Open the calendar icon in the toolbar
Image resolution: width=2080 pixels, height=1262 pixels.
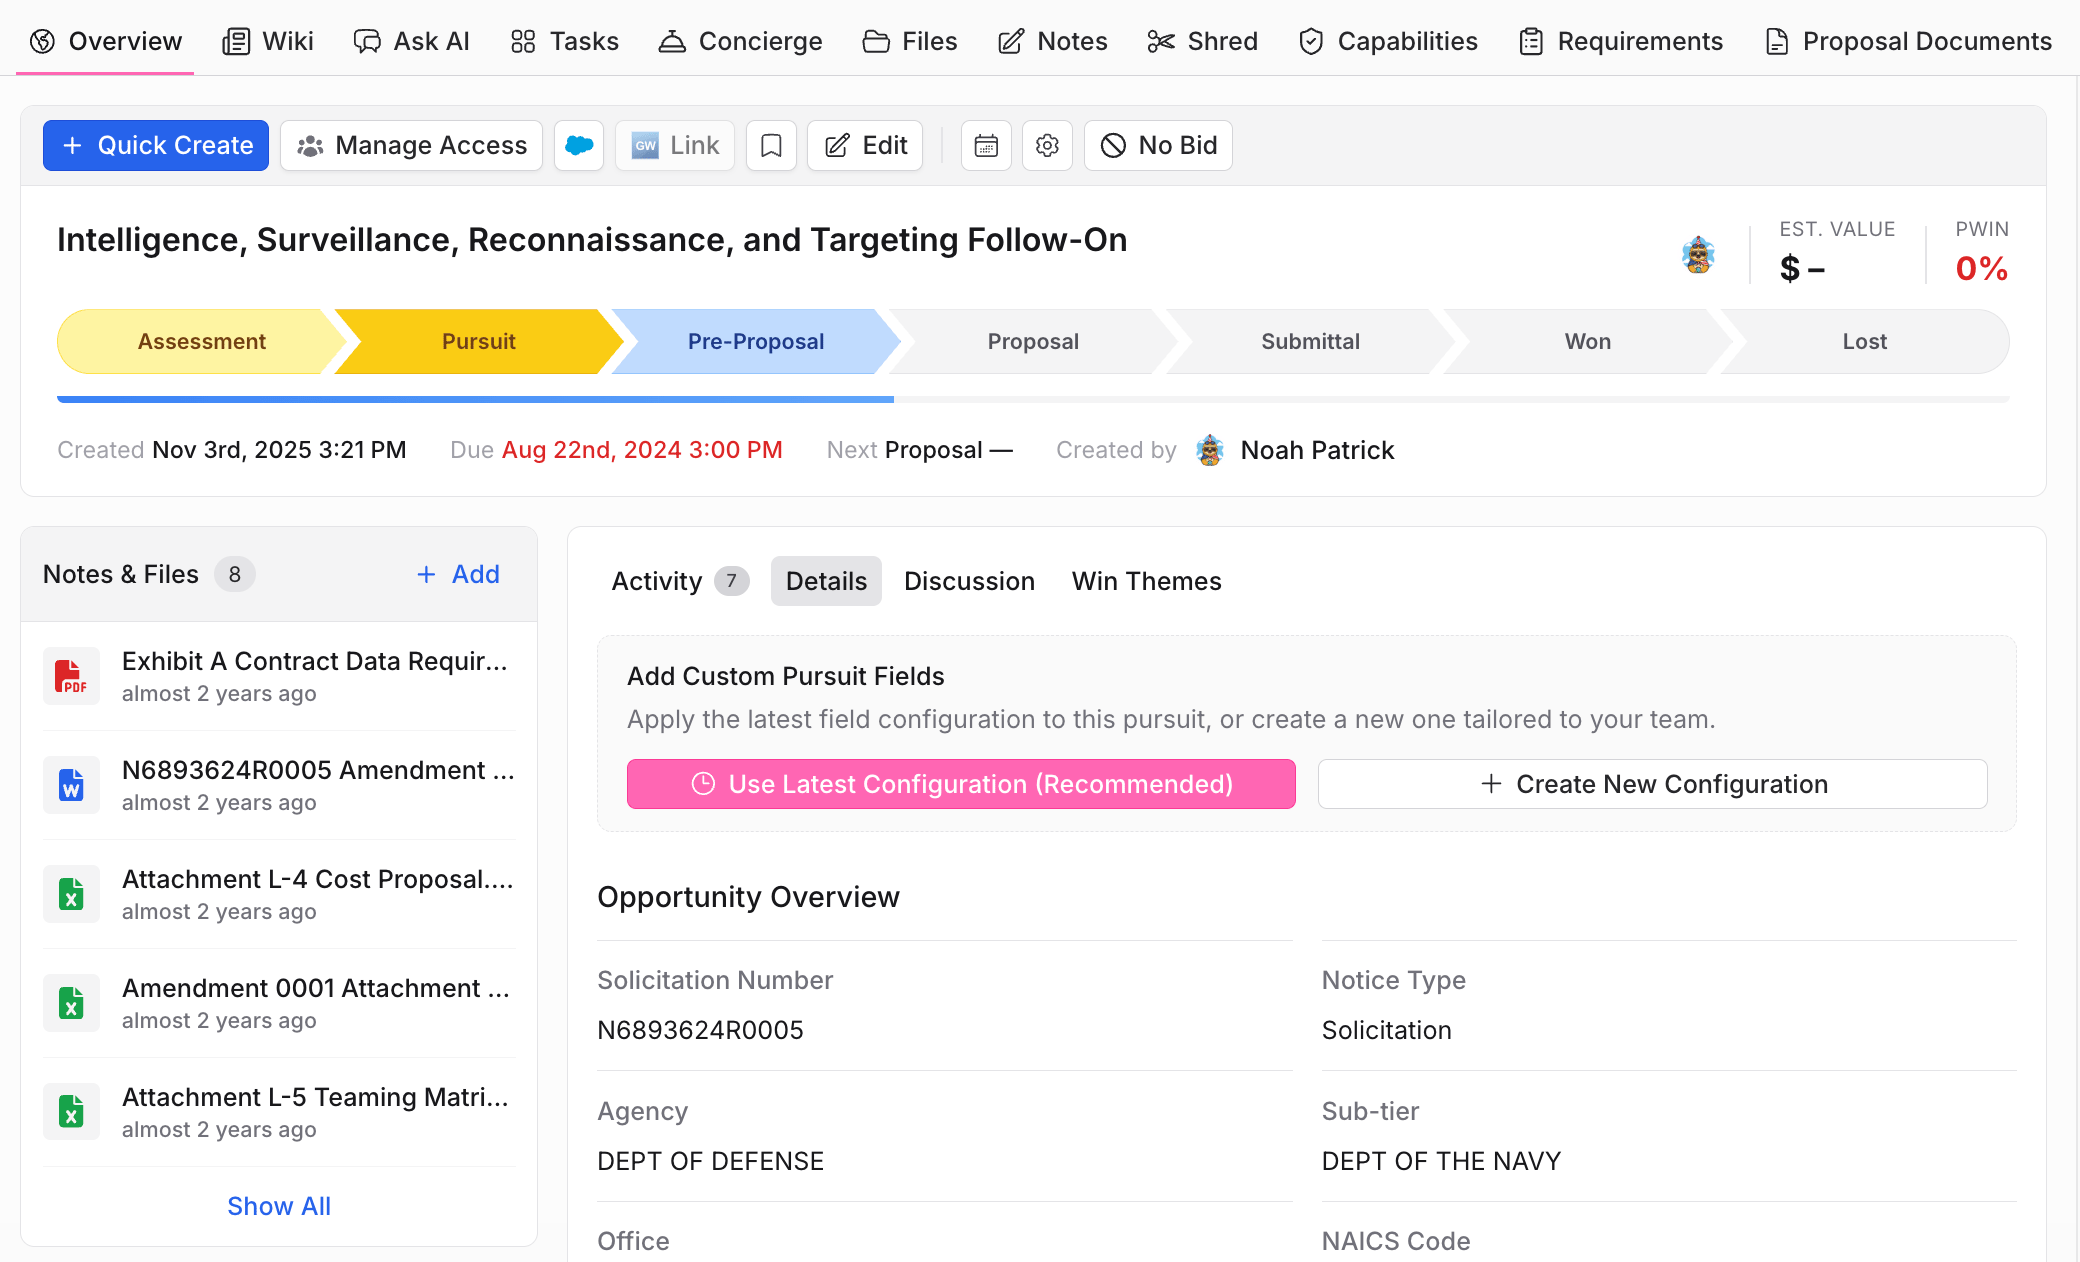click(x=986, y=146)
